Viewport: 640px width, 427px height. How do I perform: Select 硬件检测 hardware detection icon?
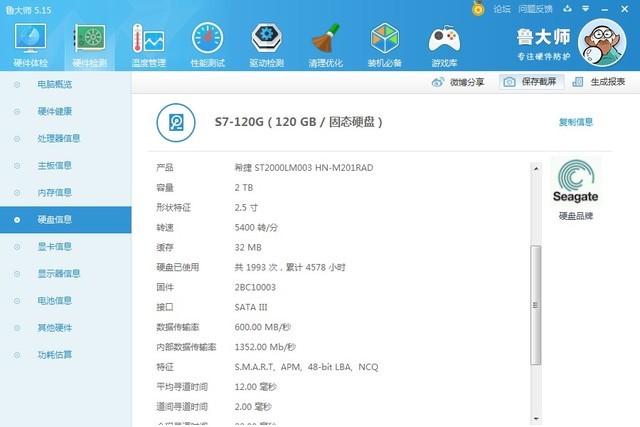[89, 38]
